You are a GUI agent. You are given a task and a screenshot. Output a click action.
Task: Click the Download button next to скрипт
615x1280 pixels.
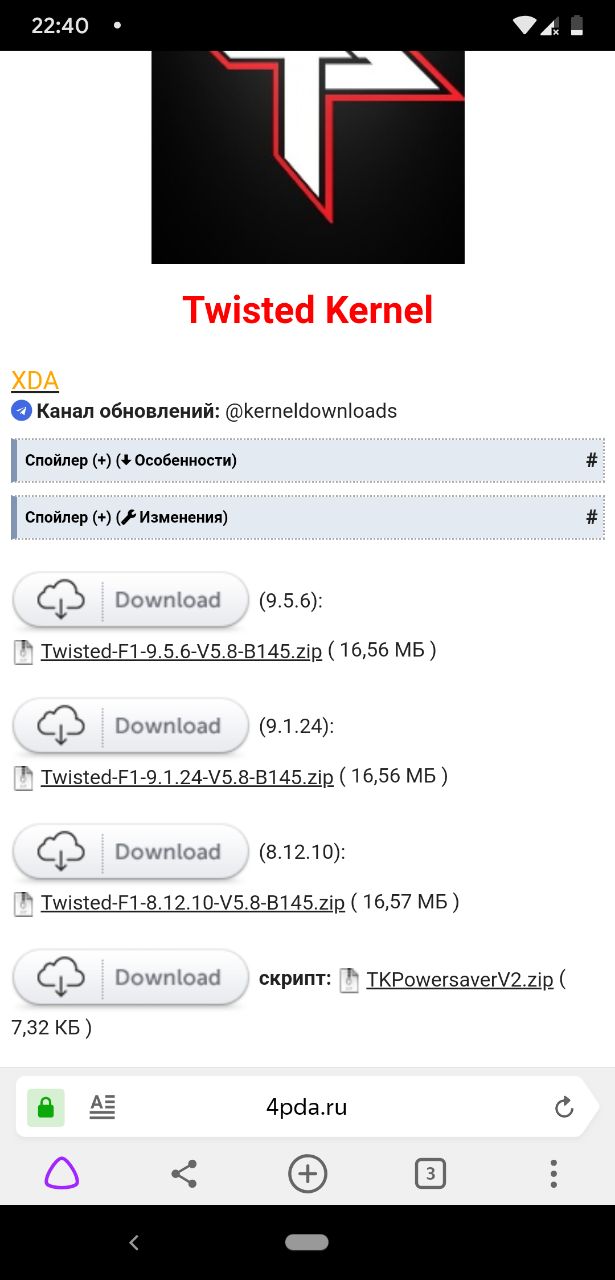[x=130, y=978]
